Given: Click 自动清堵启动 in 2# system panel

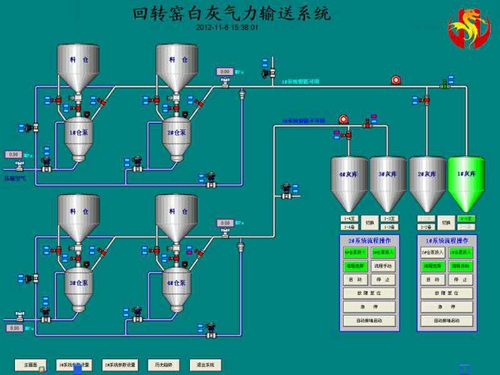Looking at the screenshot, I should [369, 321].
